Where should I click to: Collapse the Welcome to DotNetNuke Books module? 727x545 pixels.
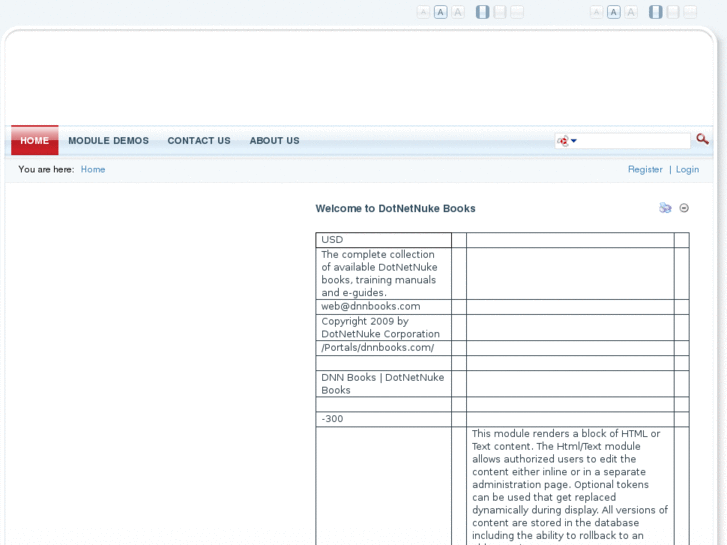[684, 208]
